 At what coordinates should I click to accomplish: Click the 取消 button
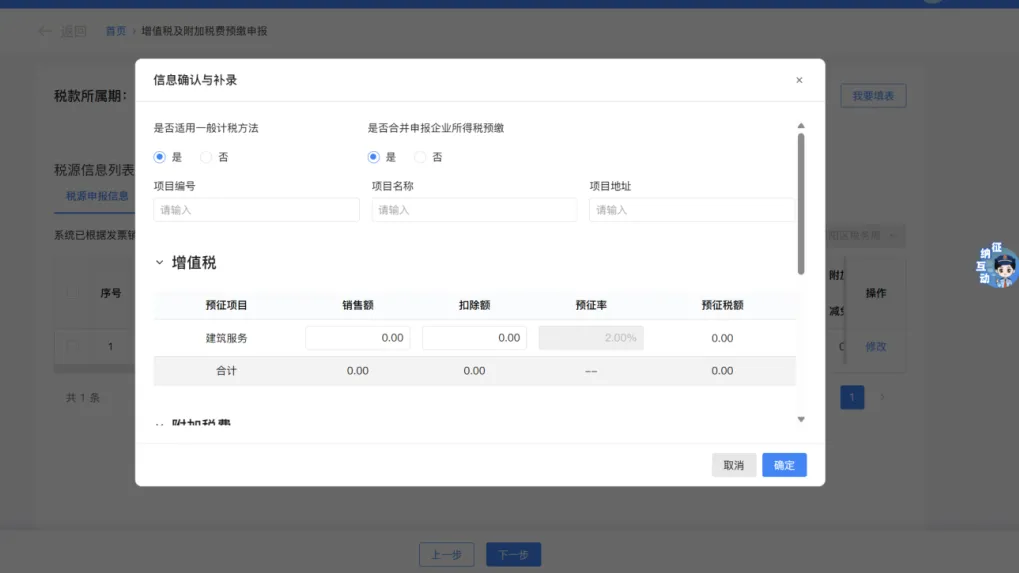click(734, 465)
